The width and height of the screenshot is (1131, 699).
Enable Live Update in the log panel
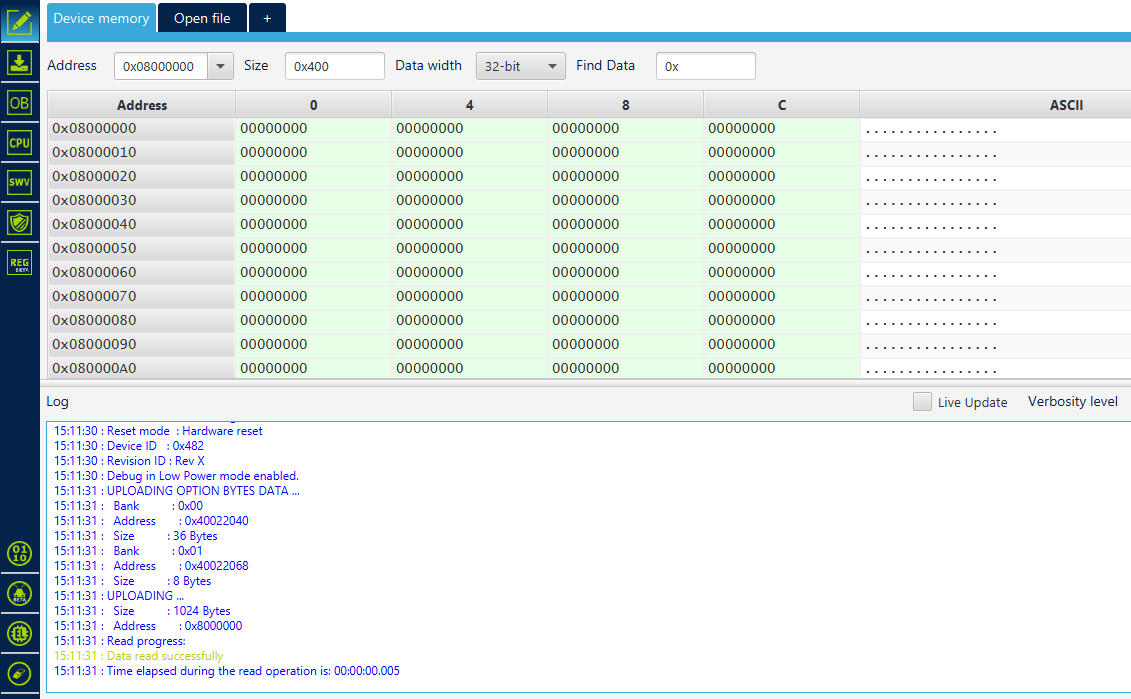(921, 401)
